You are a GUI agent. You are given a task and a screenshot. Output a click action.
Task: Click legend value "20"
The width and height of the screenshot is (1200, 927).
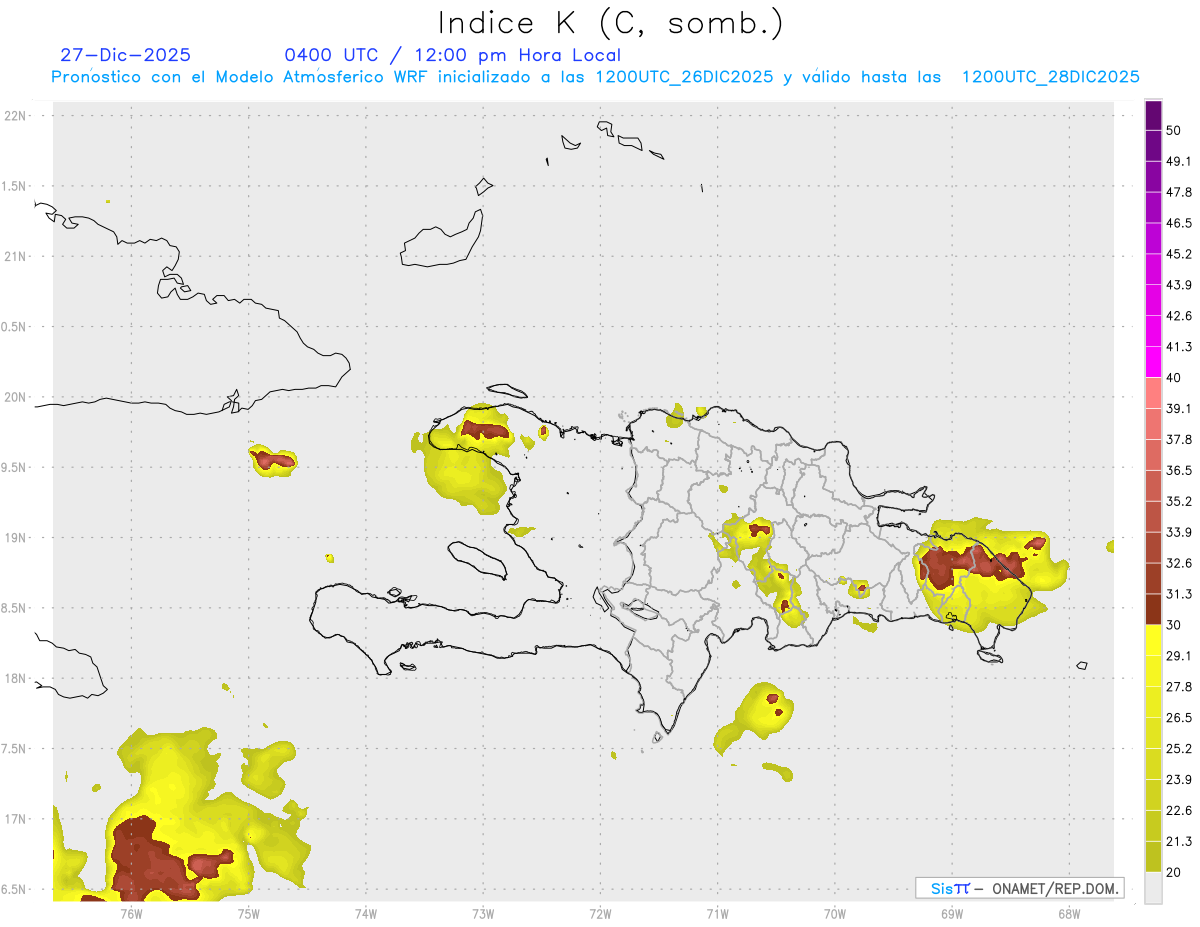(x=1174, y=873)
